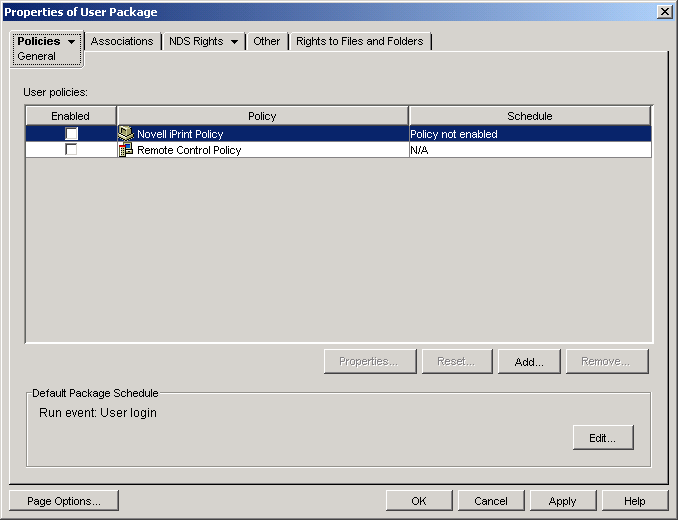Viewport: 678px width, 520px height.
Task: Click the Policy column header
Action: point(262,116)
